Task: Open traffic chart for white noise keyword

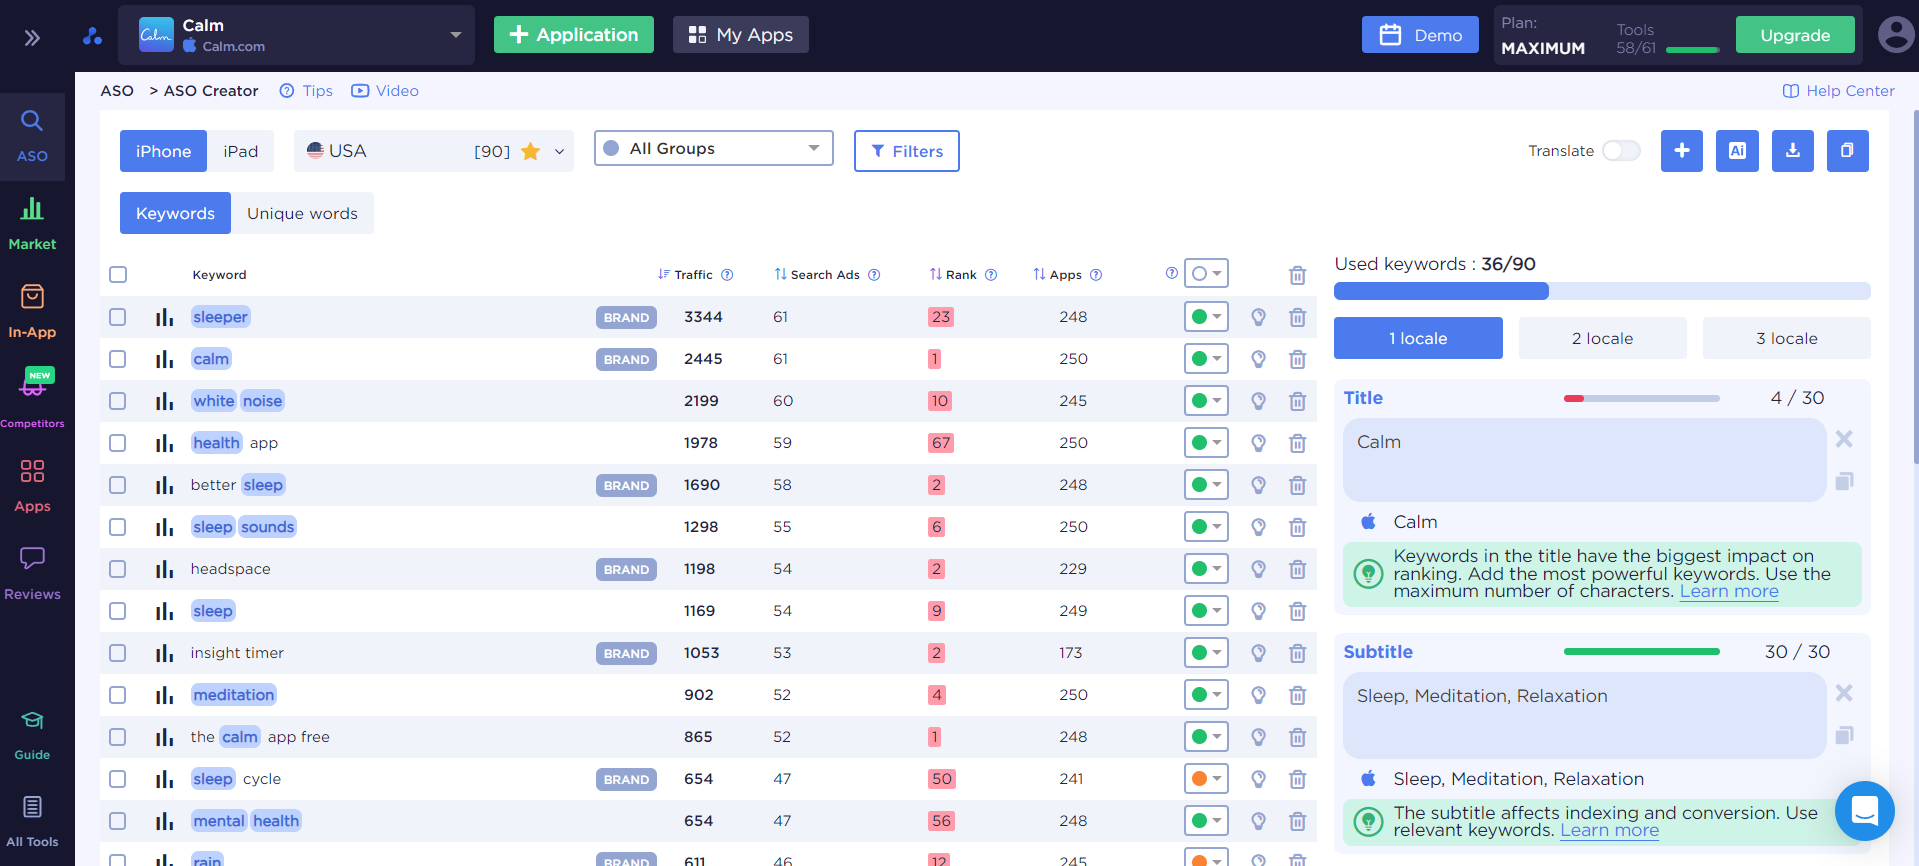Action: point(164,401)
